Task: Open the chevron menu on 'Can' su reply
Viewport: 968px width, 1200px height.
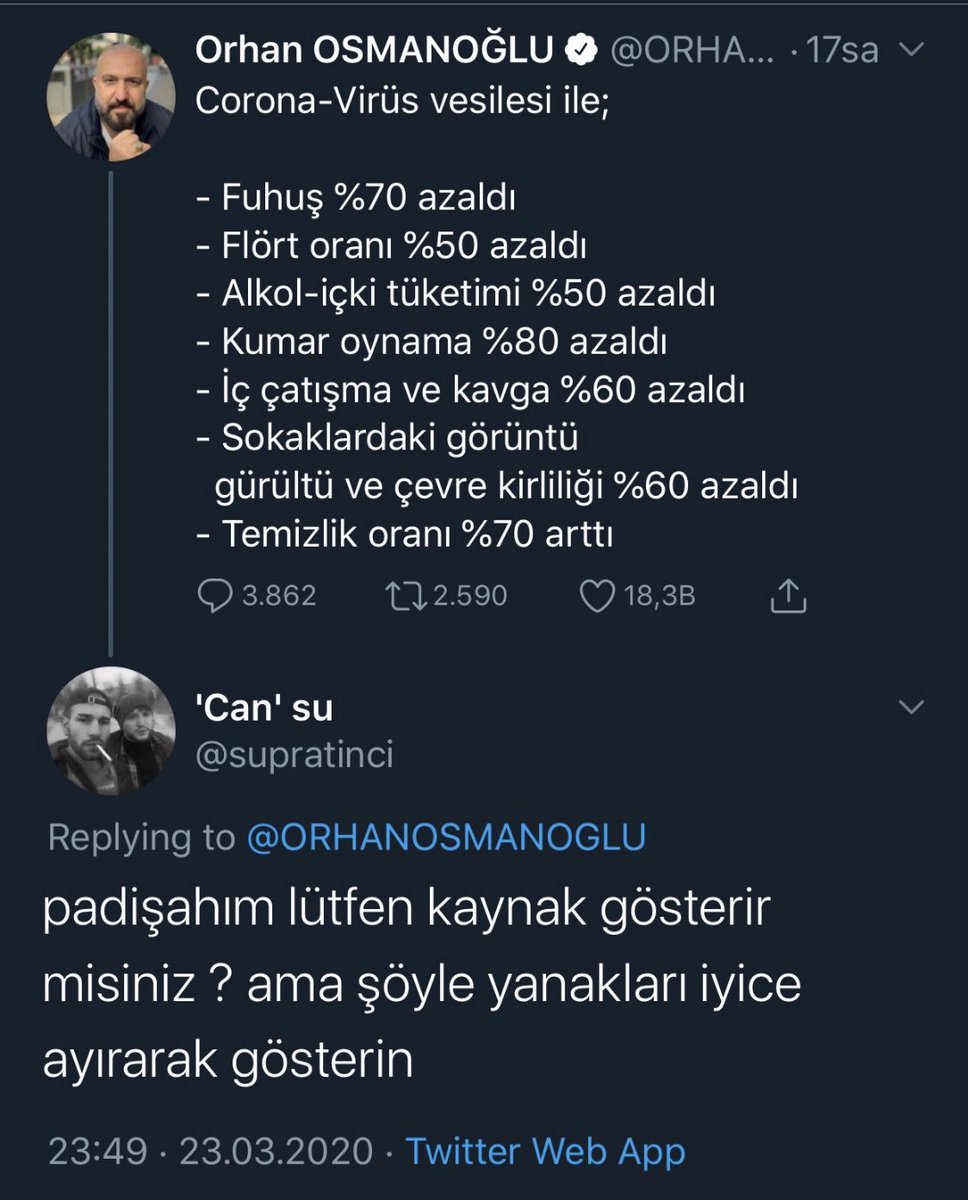Action: click(x=913, y=708)
